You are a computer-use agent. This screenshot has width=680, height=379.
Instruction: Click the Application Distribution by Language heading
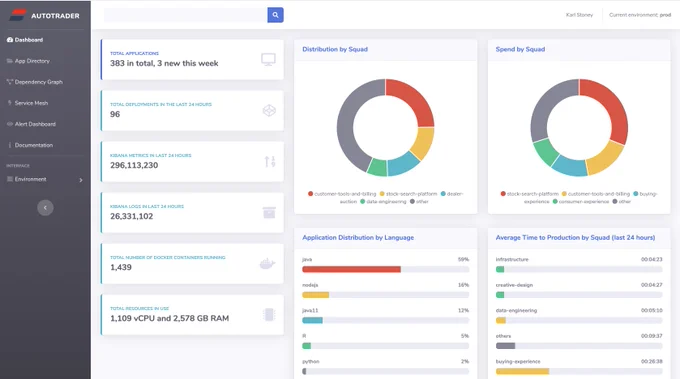[358, 238]
